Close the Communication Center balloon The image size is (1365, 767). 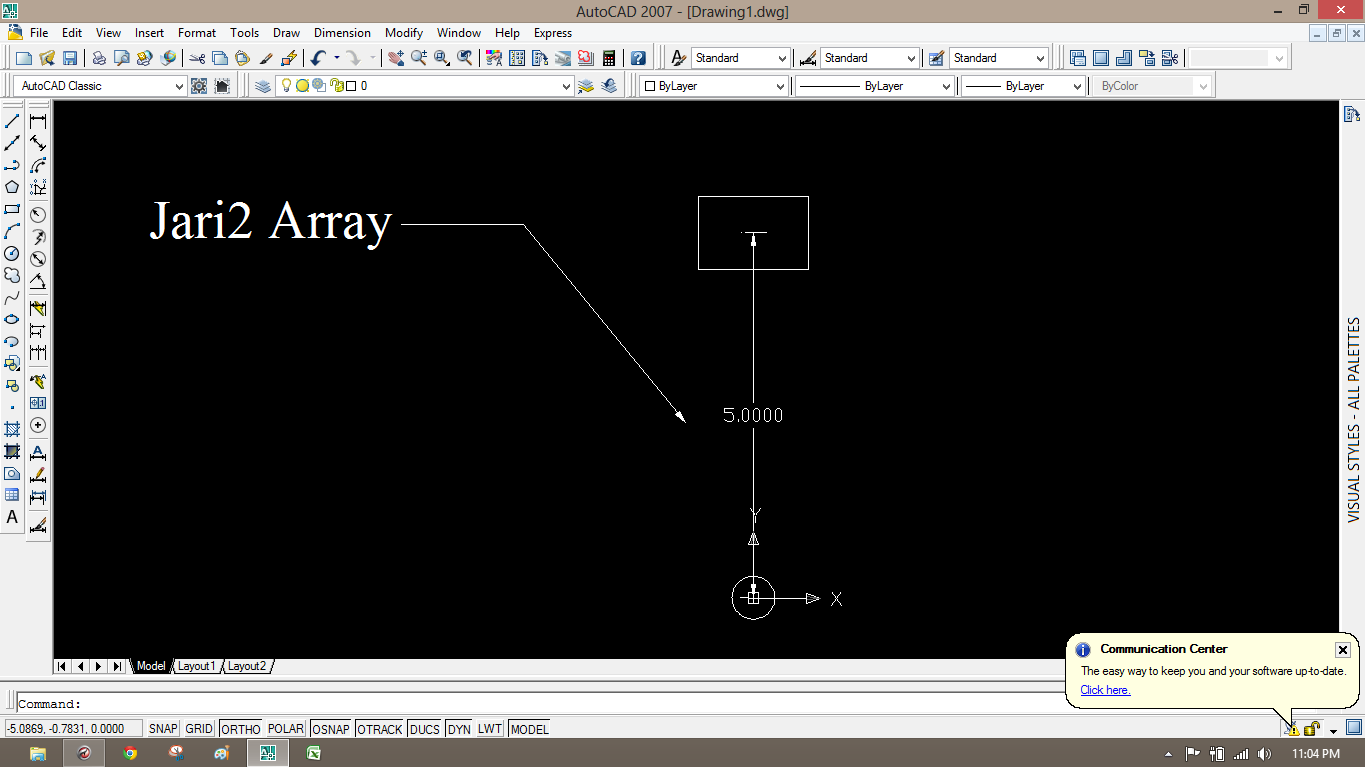[x=1343, y=650]
